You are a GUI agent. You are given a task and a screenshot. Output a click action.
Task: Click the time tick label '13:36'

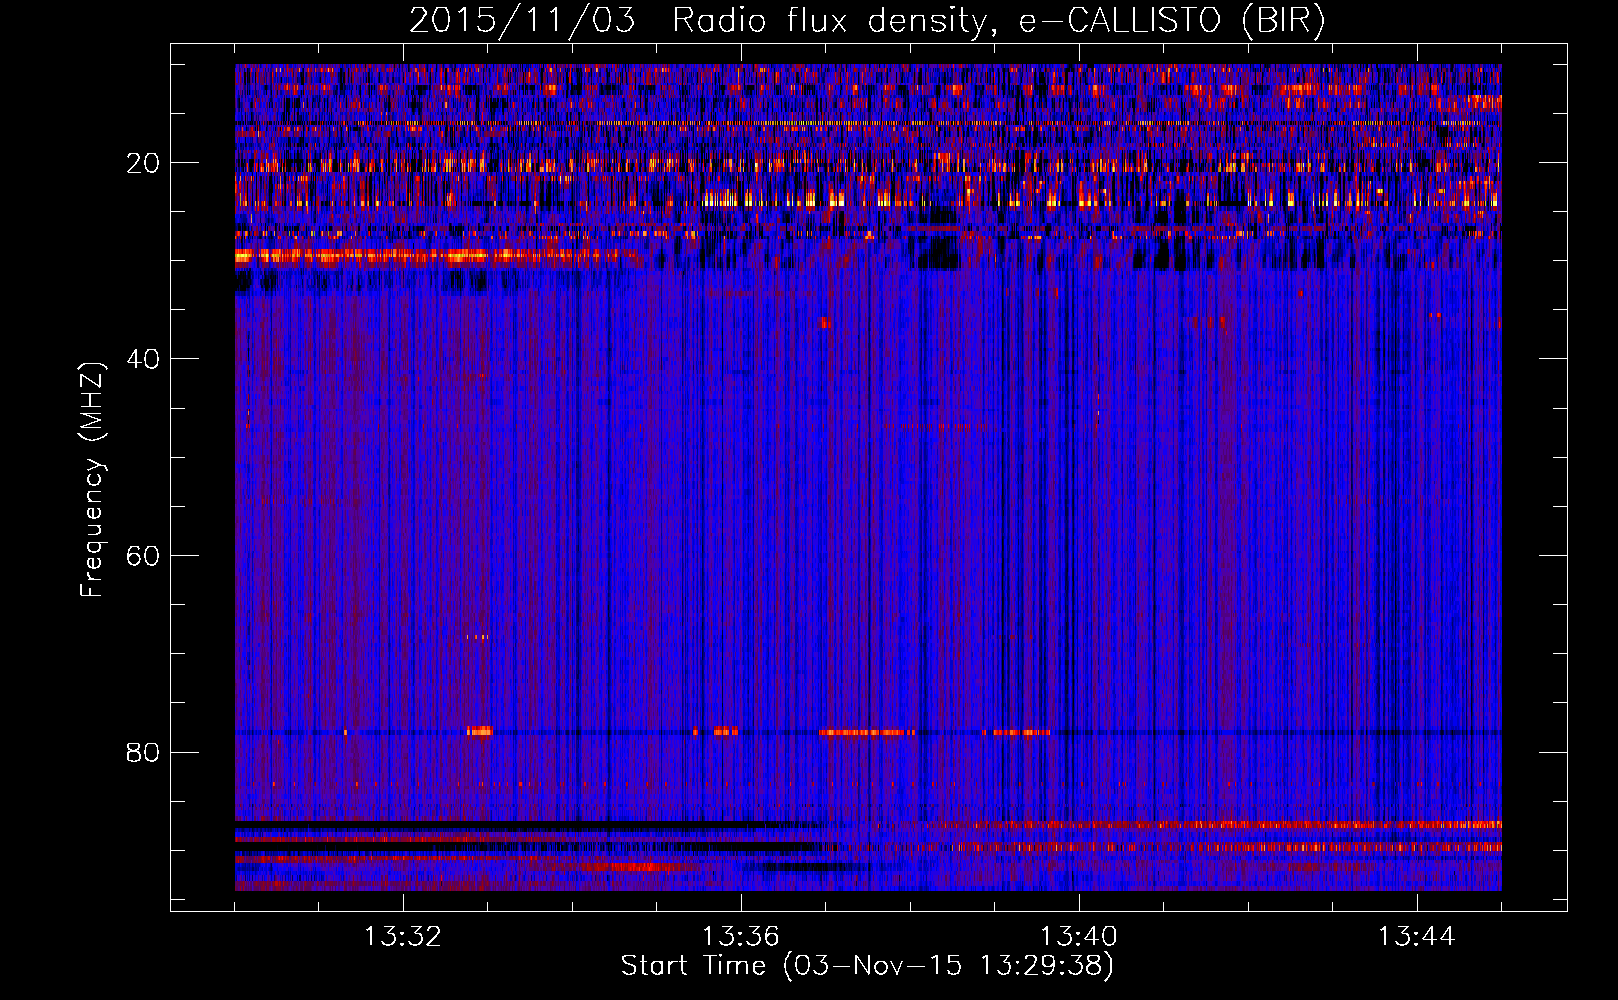click(741, 937)
